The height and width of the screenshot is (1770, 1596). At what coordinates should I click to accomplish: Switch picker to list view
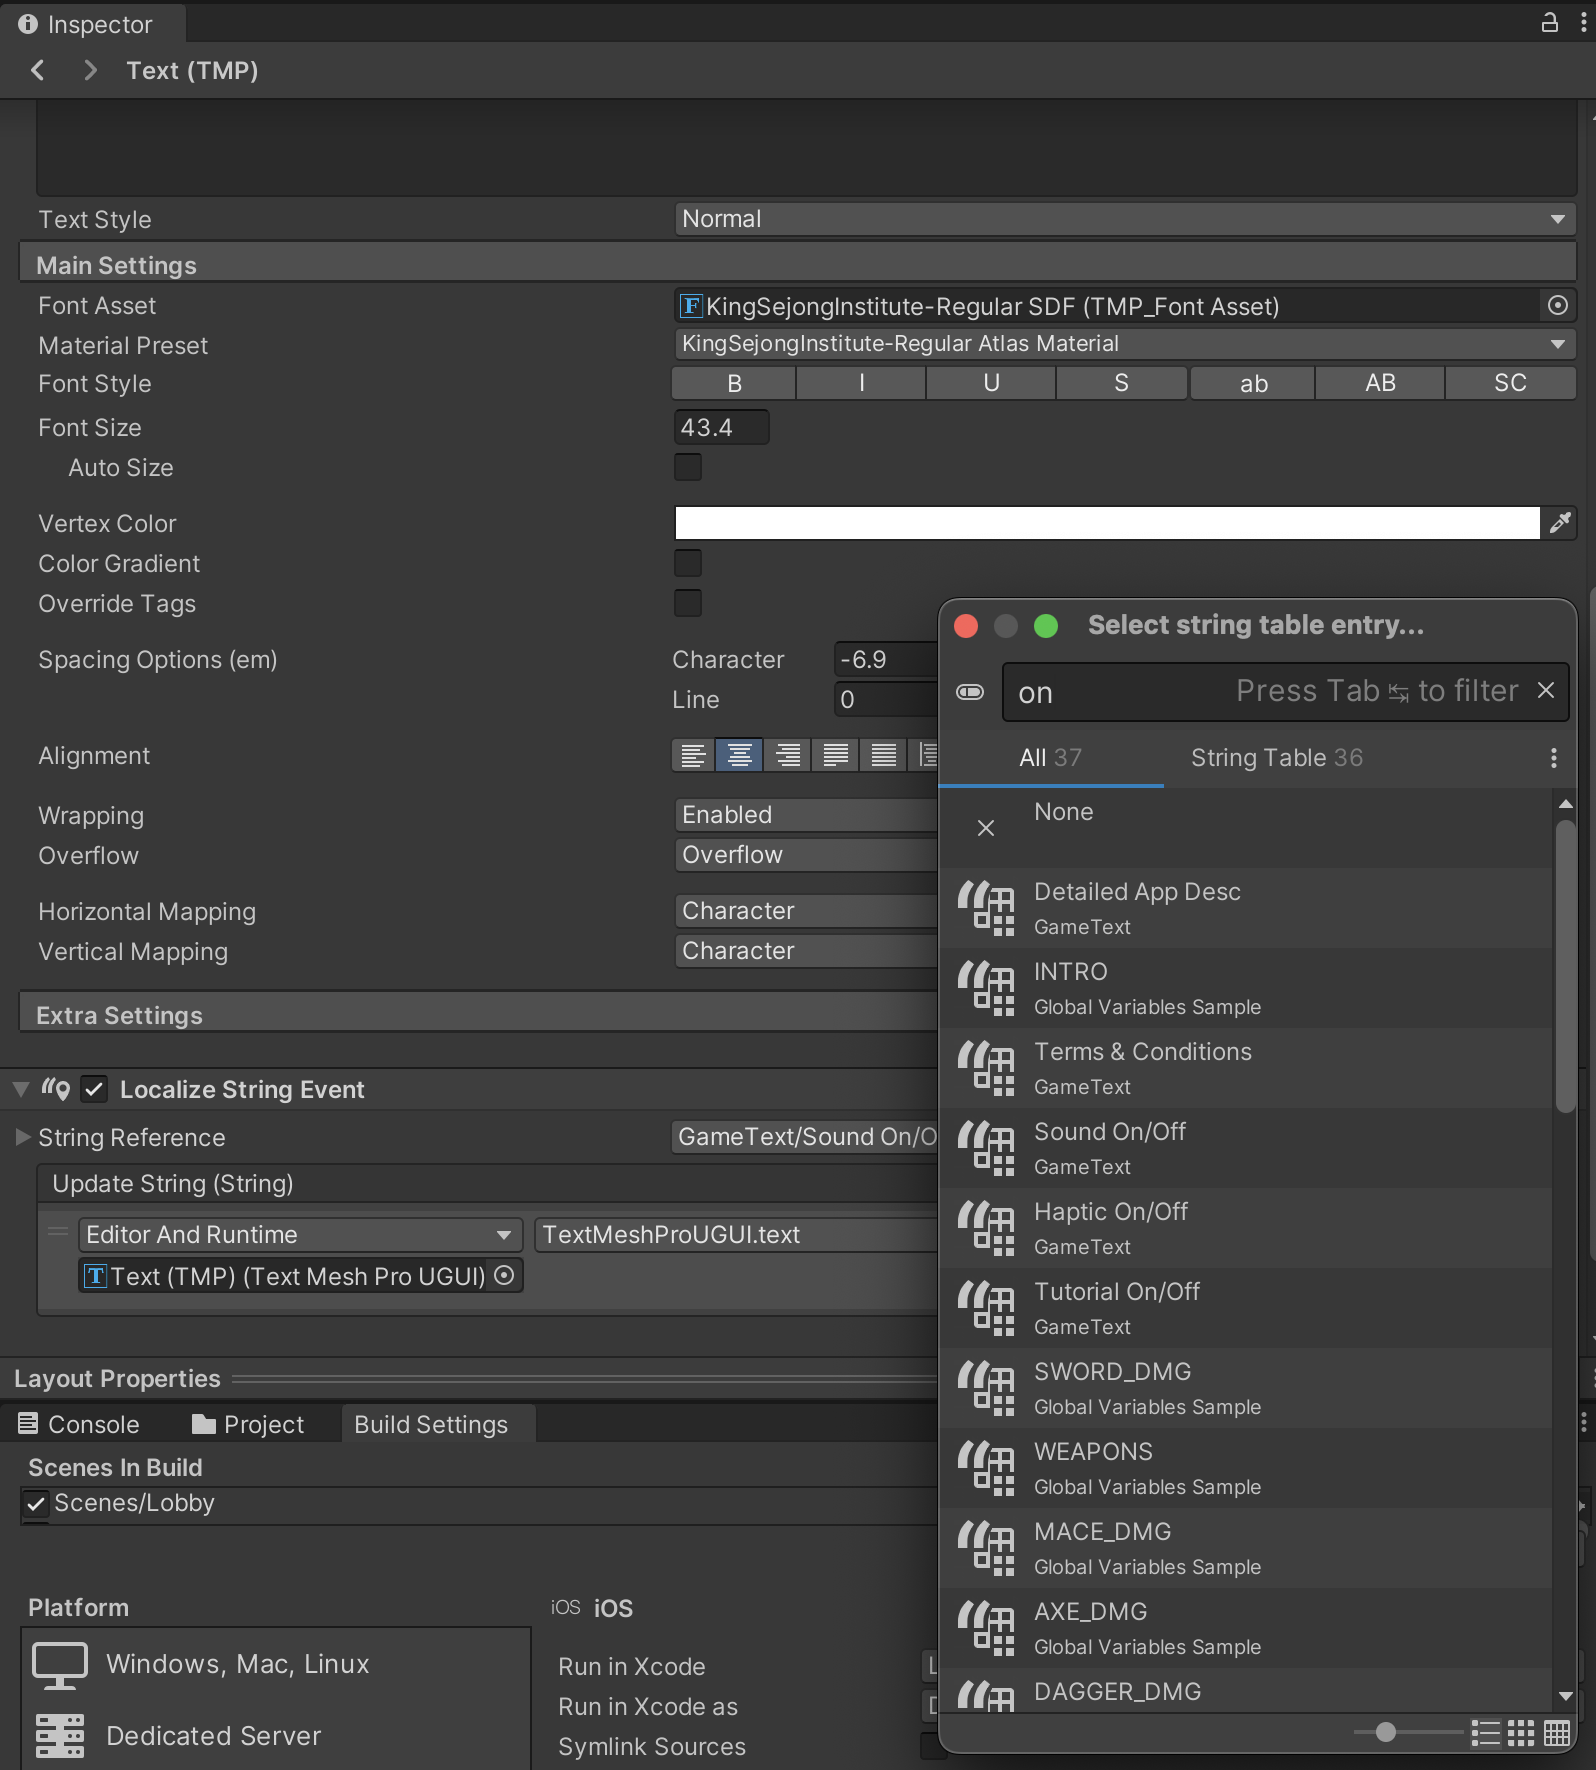coord(1486,1733)
